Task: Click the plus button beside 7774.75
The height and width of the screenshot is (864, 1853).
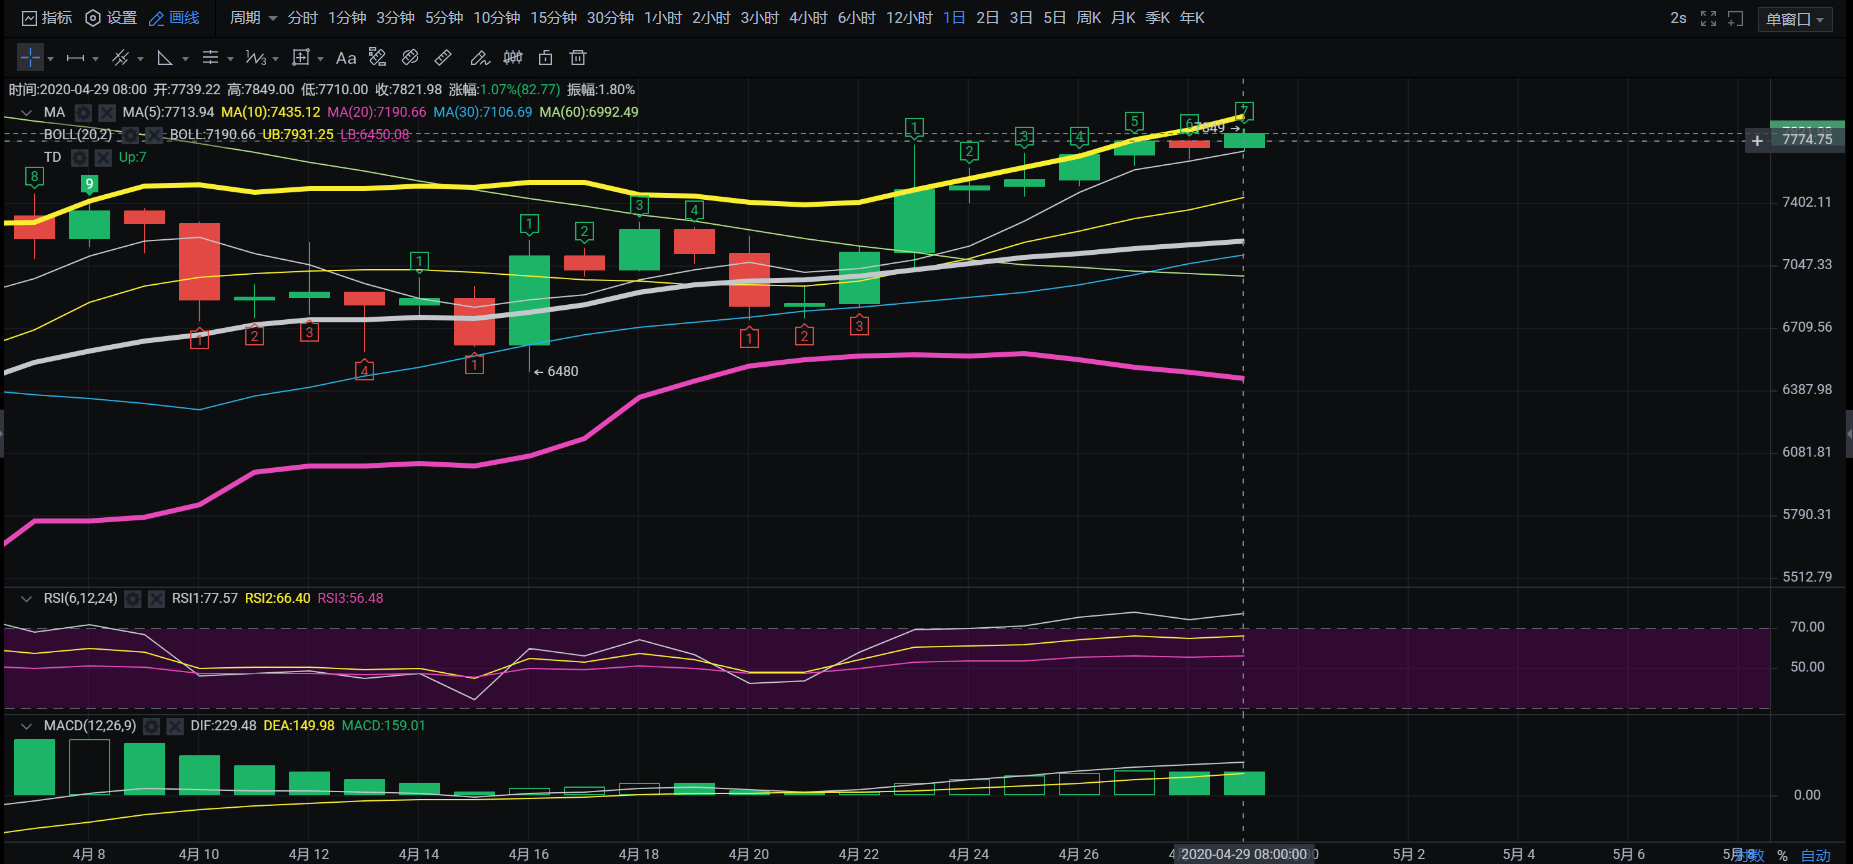Action: (x=1757, y=140)
